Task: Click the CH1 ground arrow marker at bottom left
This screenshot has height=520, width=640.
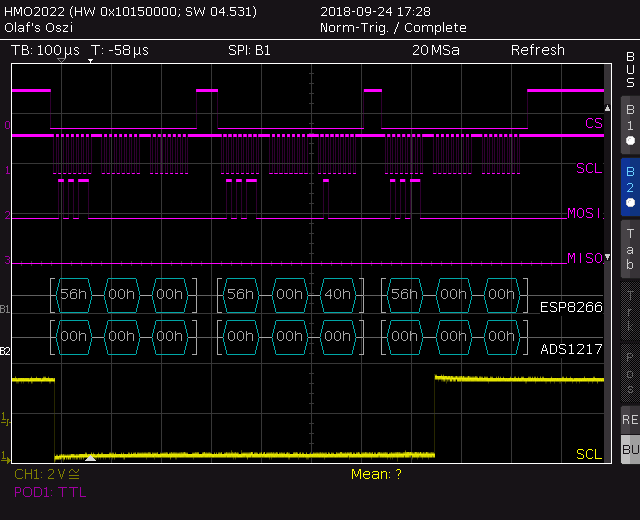Action: [5, 457]
